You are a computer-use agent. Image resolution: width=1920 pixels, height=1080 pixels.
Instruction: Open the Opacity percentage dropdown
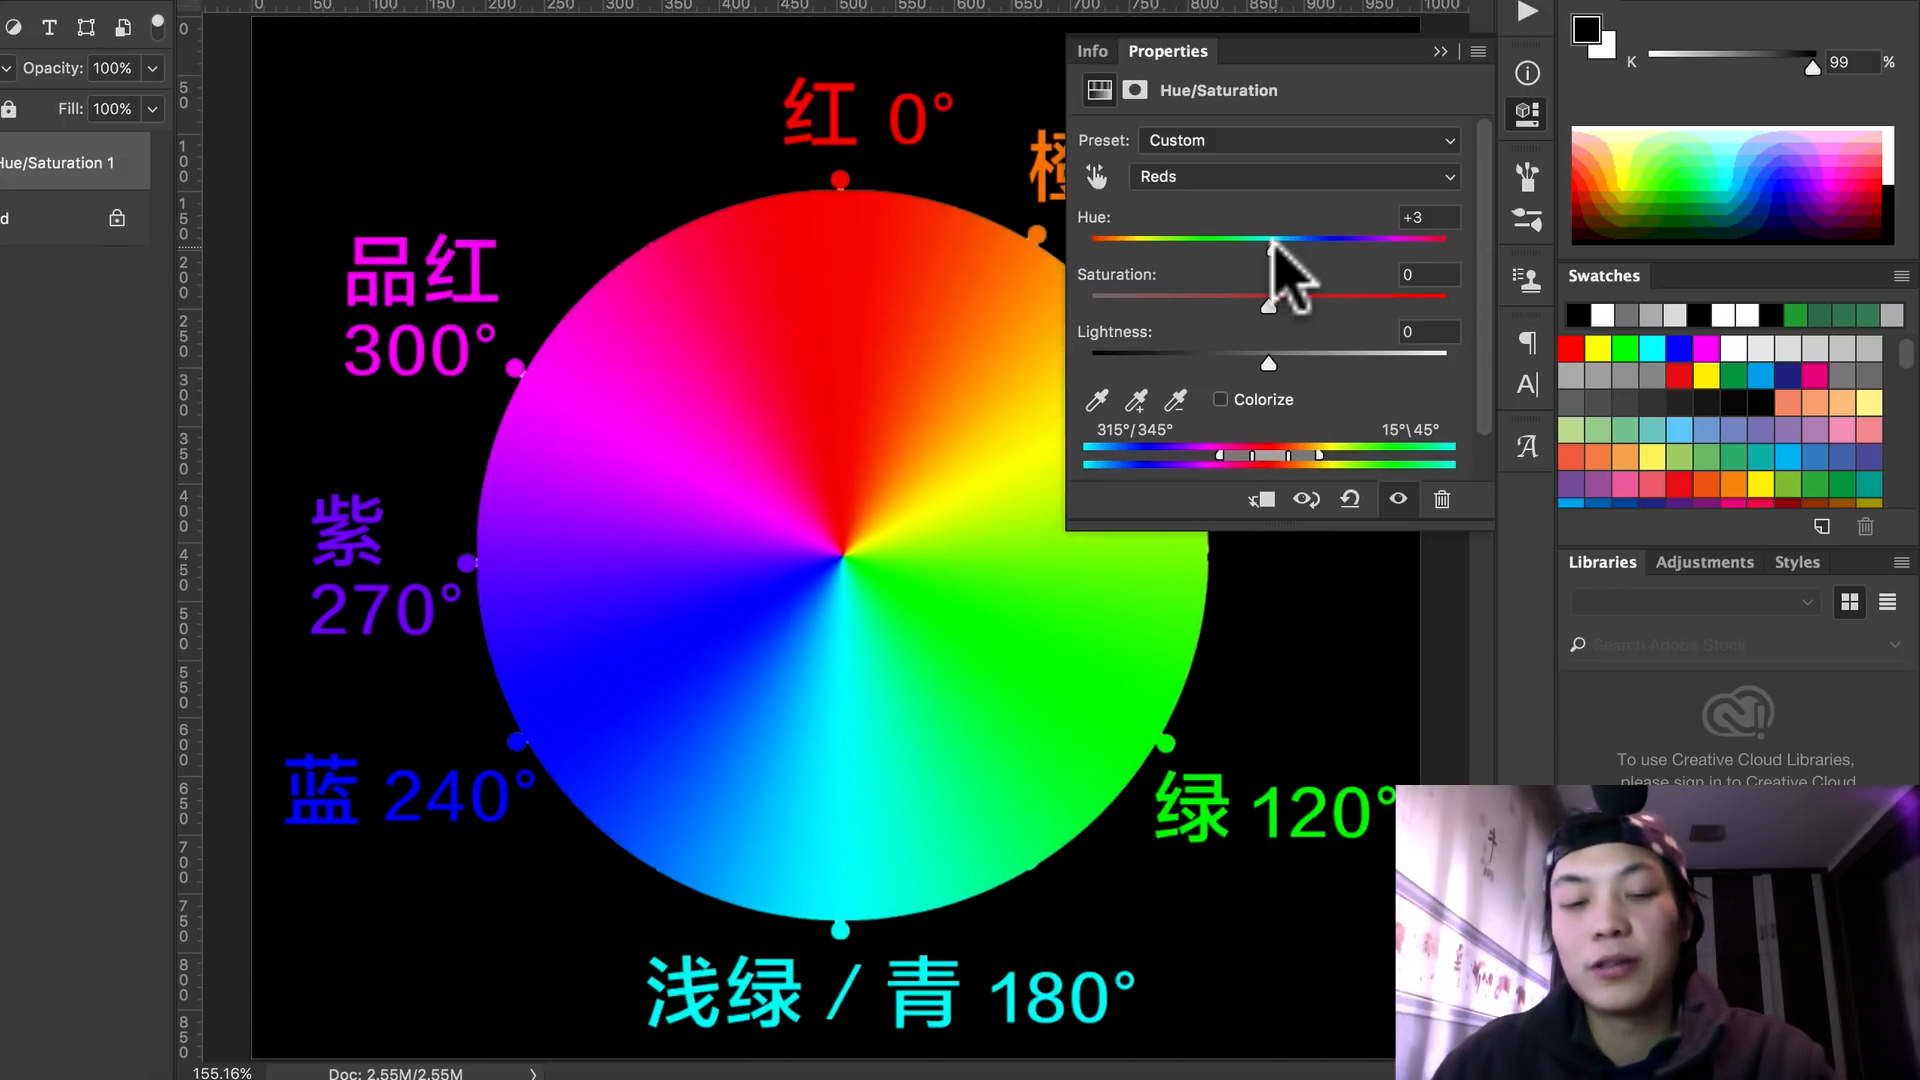pyautogui.click(x=151, y=68)
